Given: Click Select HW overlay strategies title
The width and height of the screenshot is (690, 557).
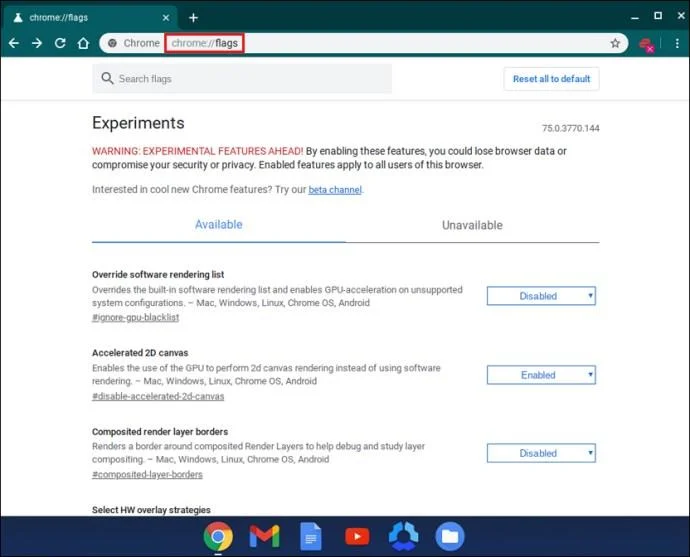Looking at the screenshot, I should coord(151,510).
